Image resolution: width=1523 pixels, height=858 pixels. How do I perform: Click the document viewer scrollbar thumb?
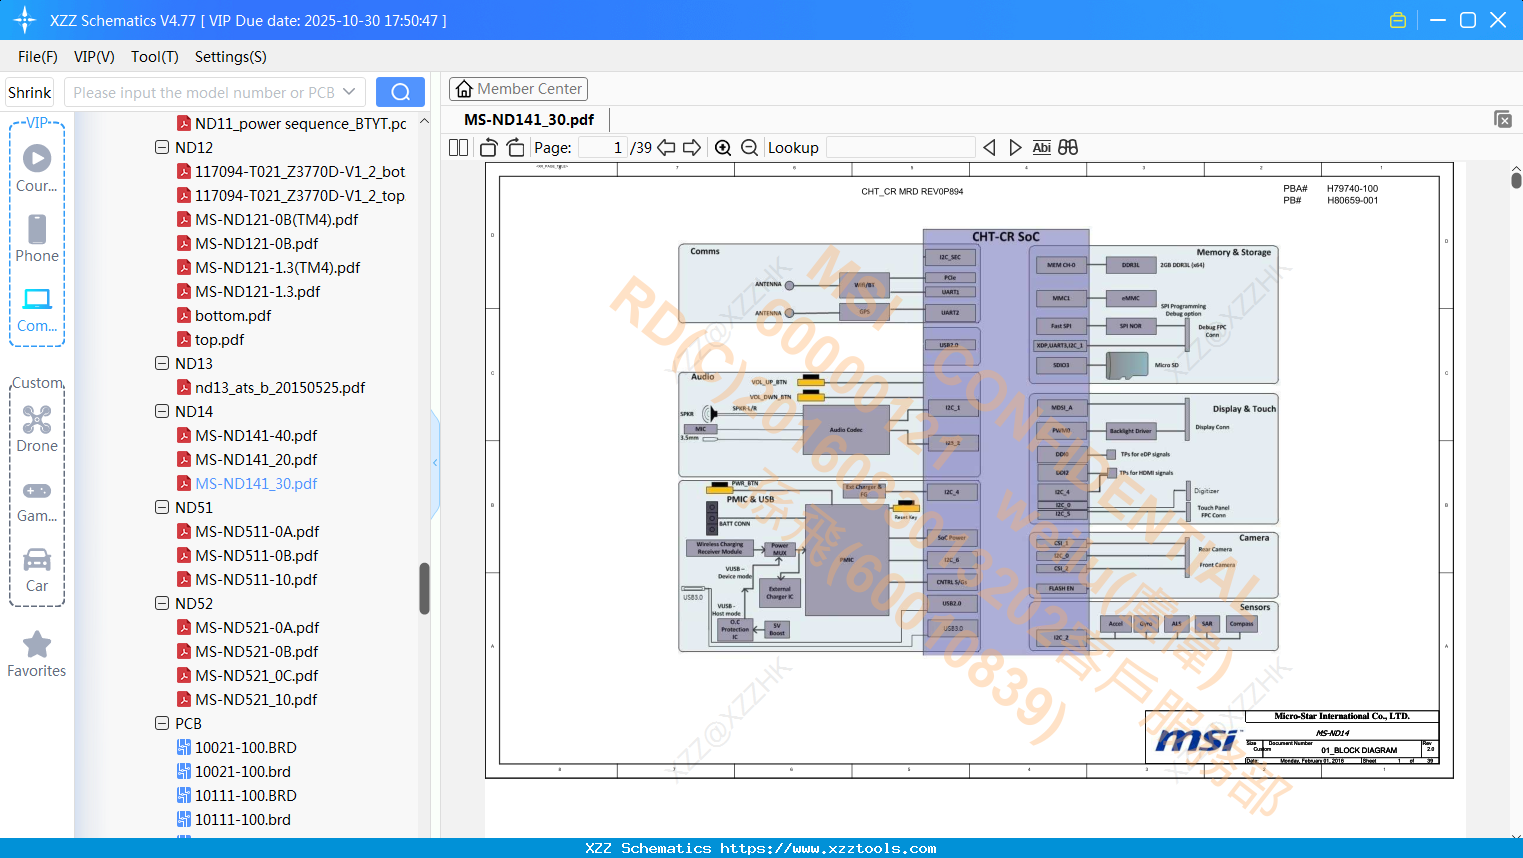point(1516,180)
